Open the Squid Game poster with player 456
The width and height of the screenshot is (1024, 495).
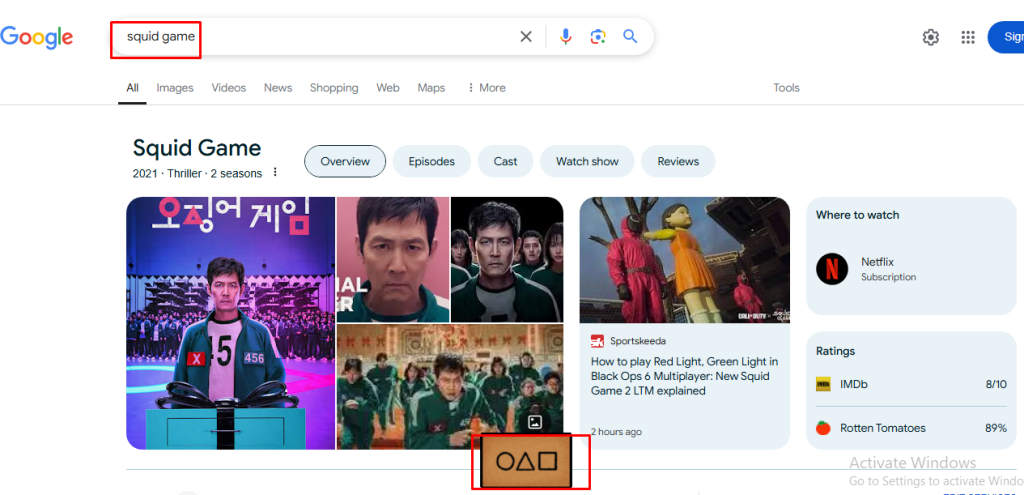click(231, 323)
